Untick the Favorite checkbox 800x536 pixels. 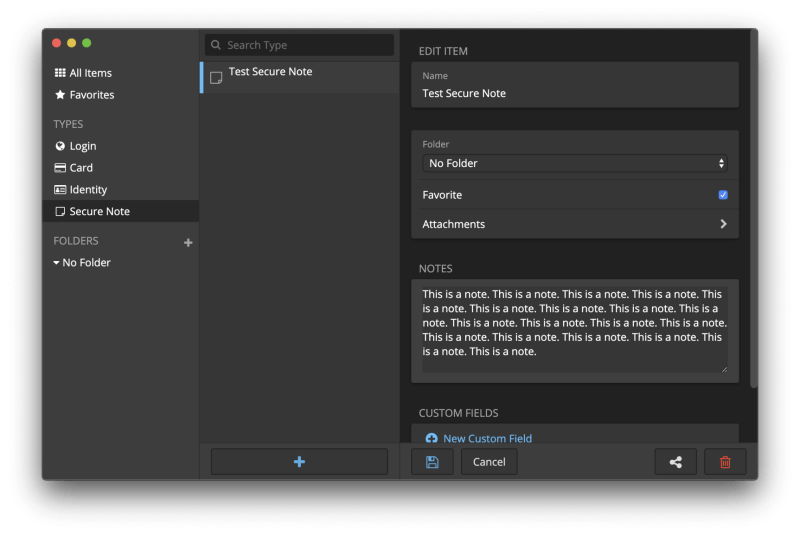pos(723,195)
